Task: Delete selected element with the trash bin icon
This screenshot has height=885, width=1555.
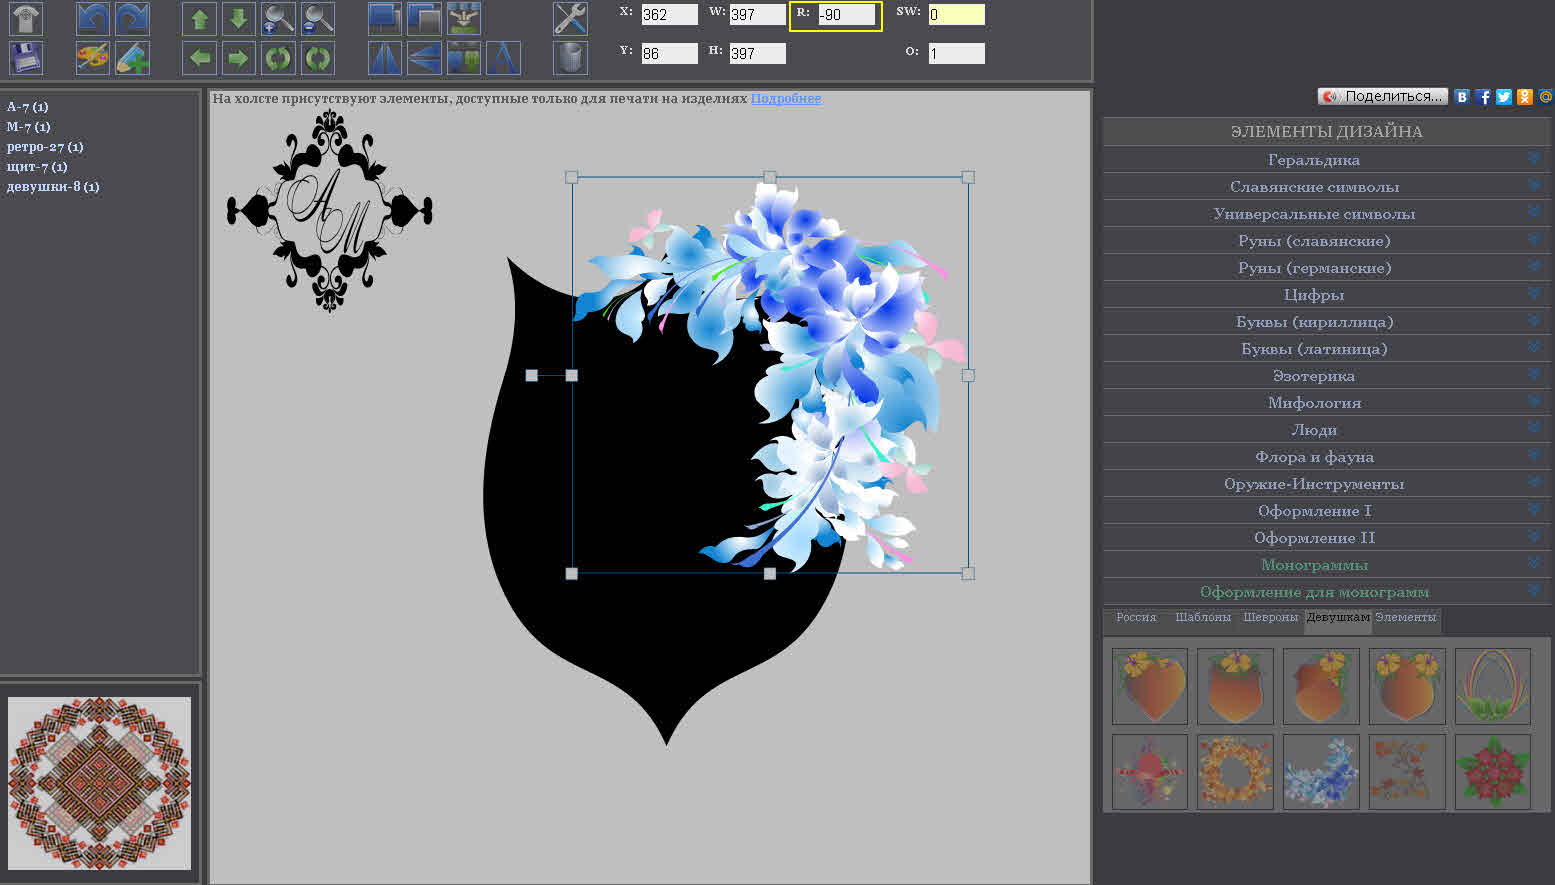Action: [570, 58]
